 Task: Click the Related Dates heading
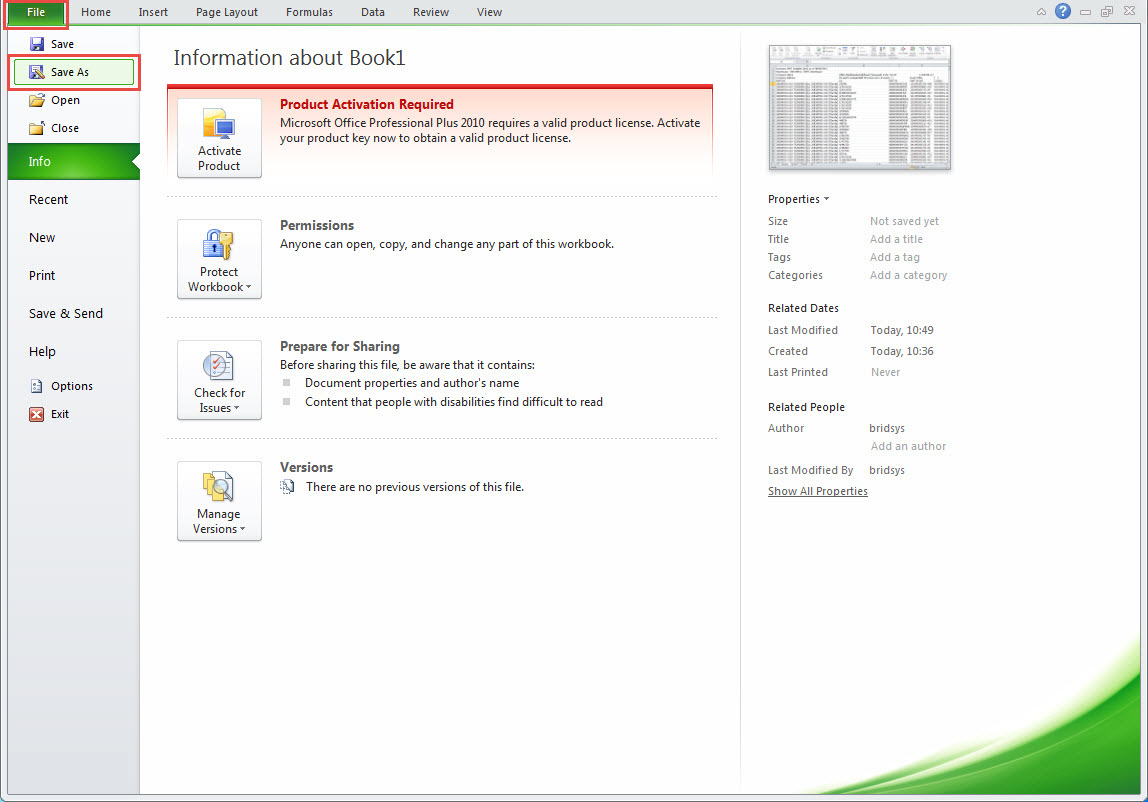coord(803,308)
